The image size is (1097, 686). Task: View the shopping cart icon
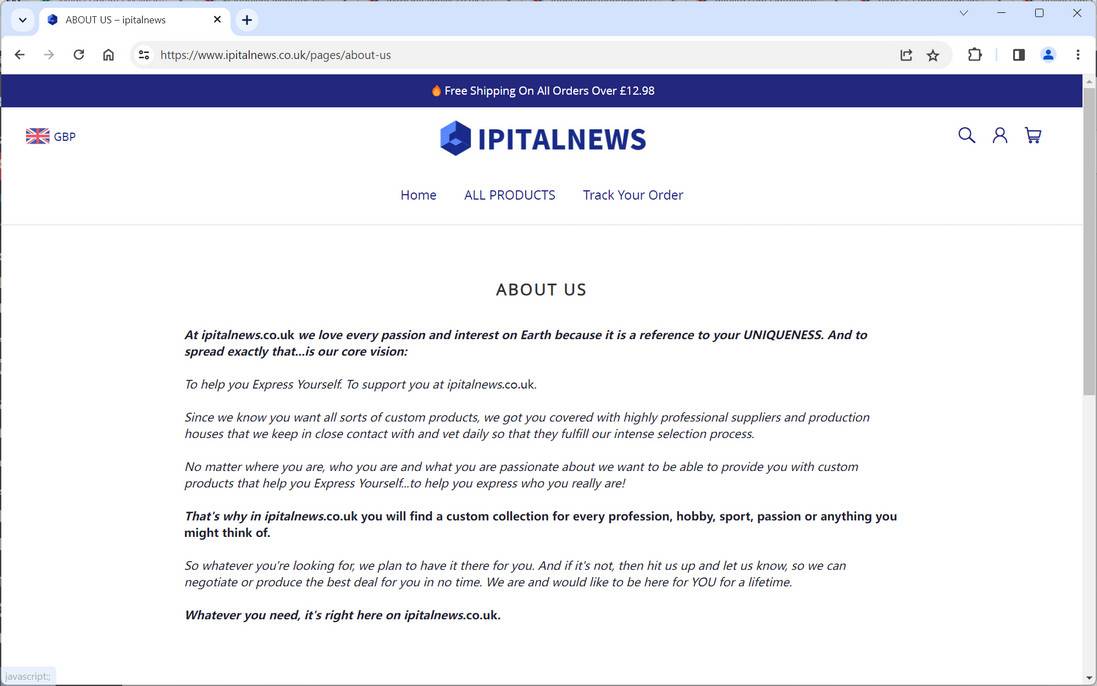(x=1033, y=134)
